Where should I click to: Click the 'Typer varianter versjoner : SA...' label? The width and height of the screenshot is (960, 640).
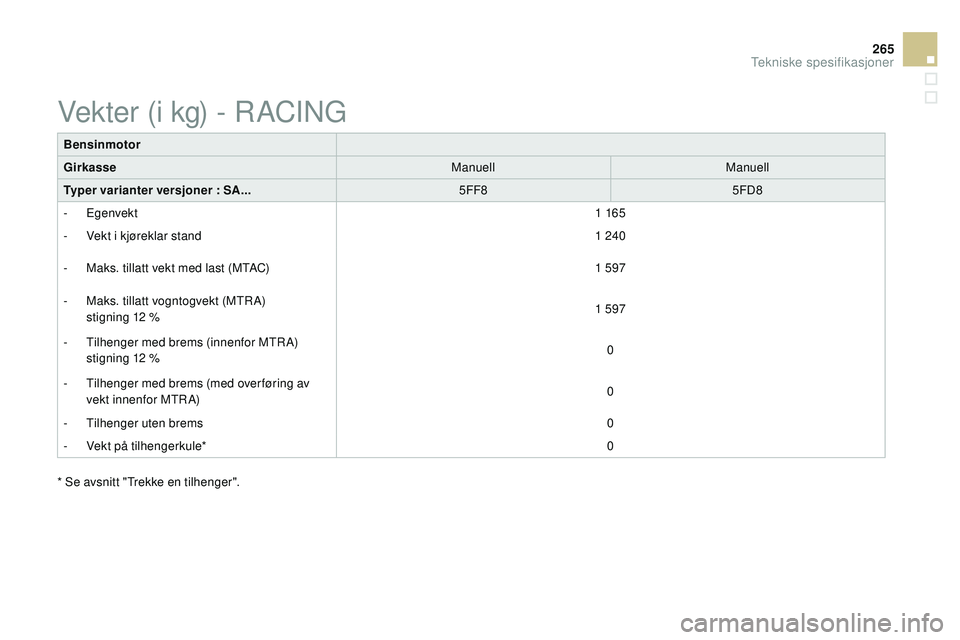[x=157, y=190]
